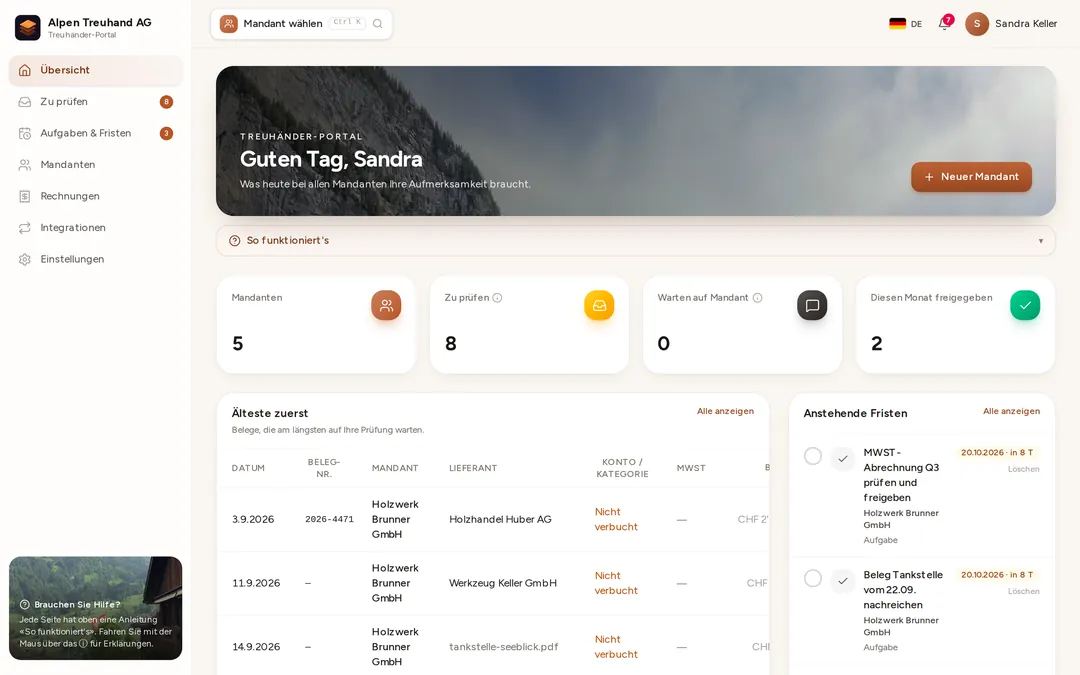Screen dimensions: 1080x675
Task: Mark Beleg Tankstelle task as done
Action: pos(842,581)
